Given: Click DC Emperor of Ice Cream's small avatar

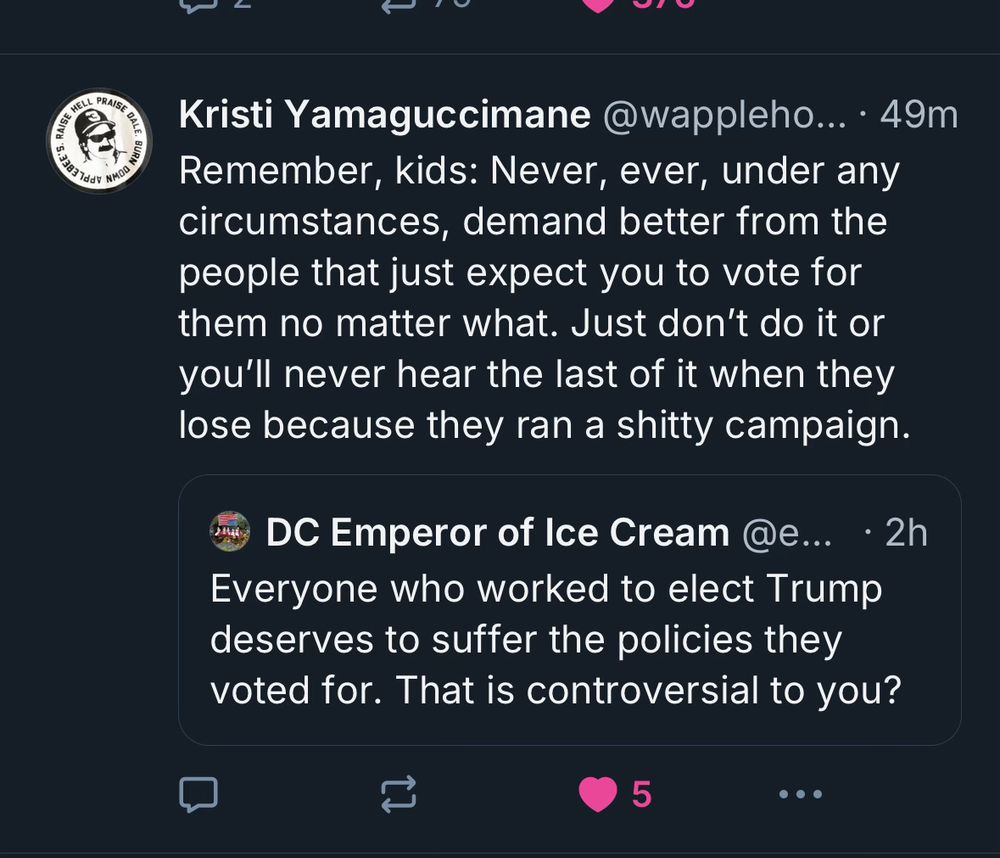Looking at the screenshot, I should (230, 532).
